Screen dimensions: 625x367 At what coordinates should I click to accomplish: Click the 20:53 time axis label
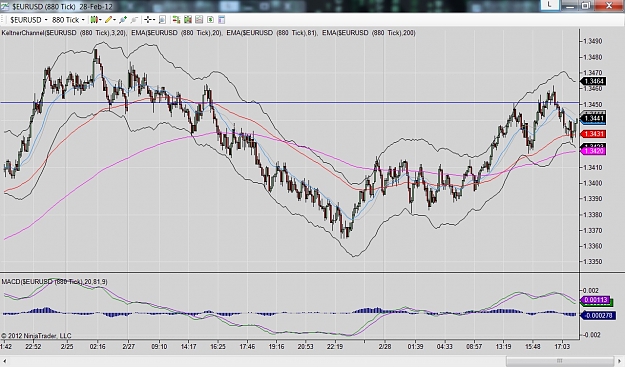click(x=305, y=347)
